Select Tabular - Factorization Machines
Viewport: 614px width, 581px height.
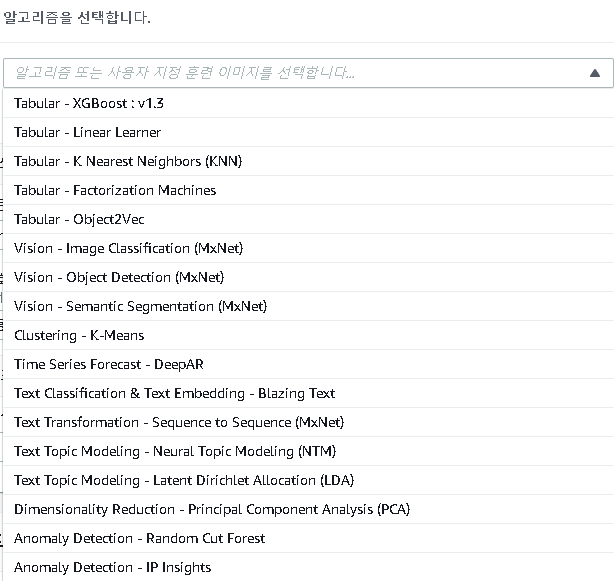[308, 190]
